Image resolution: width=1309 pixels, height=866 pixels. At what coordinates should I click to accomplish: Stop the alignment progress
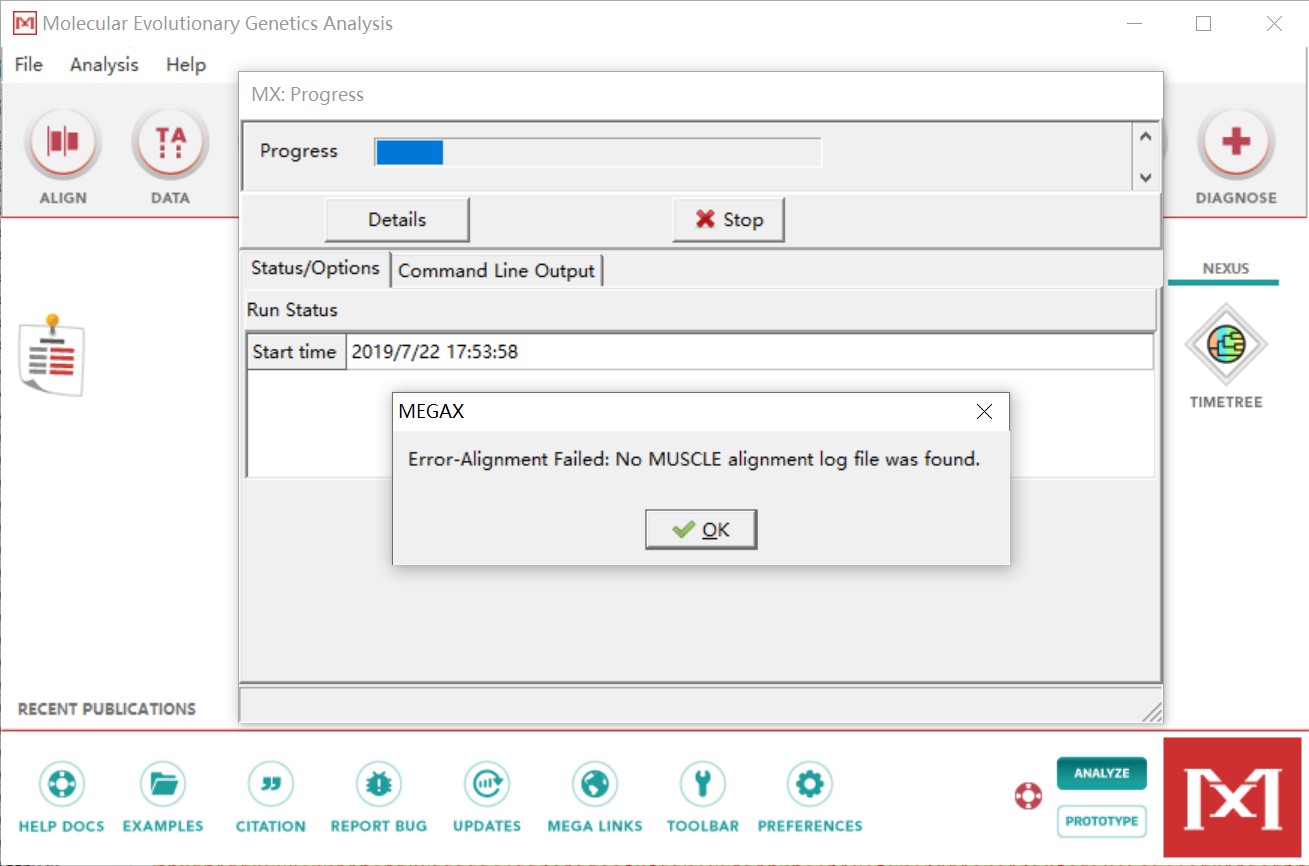[729, 220]
